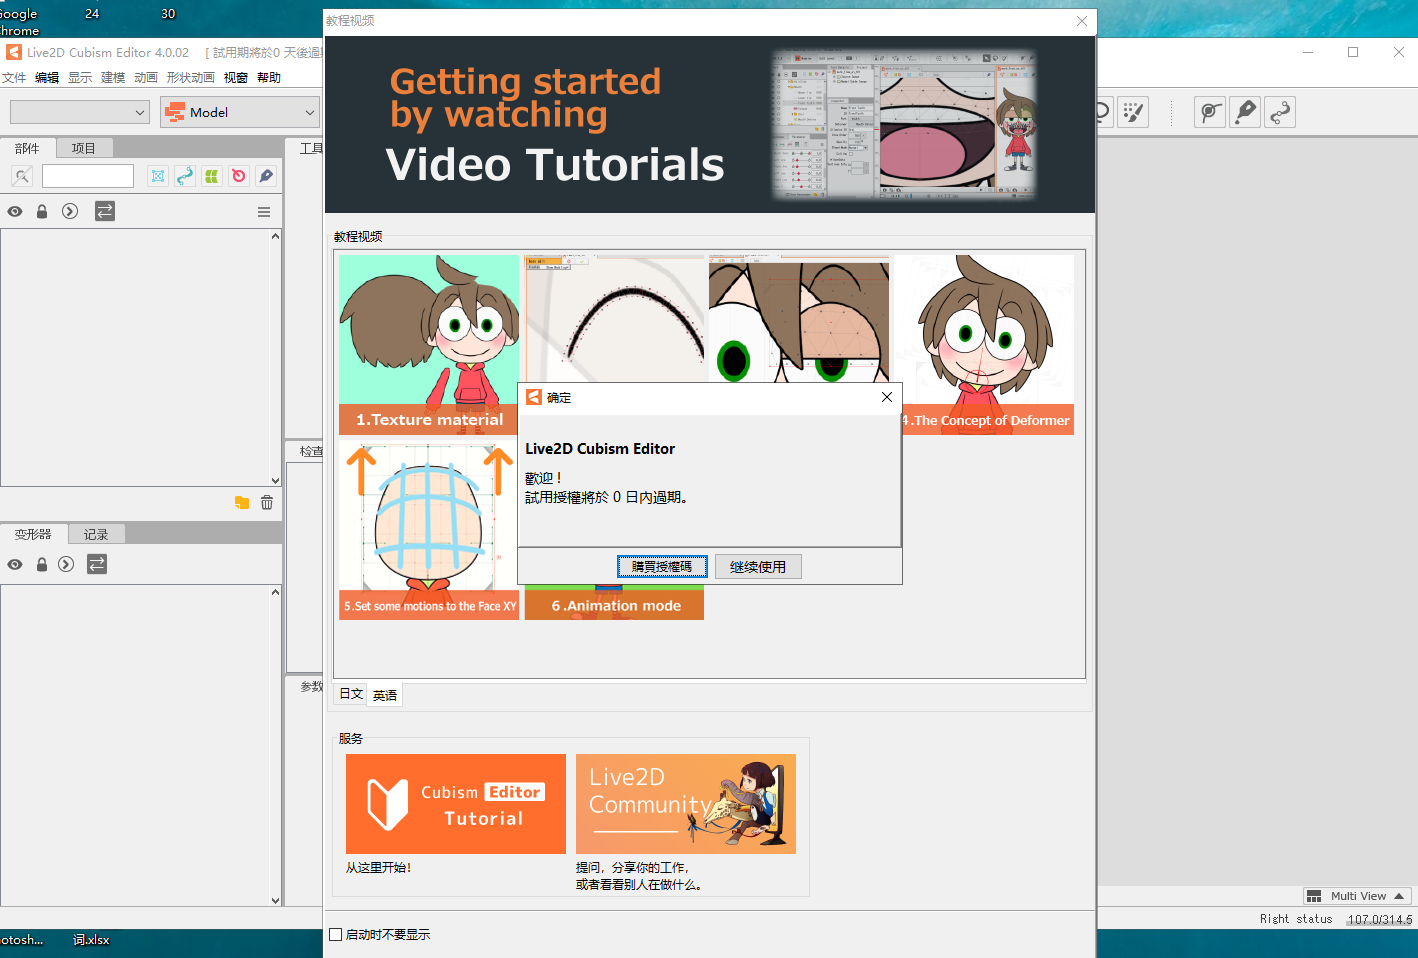The image size is (1418, 958).
Task: Select the 日文 language tab
Action: pos(351,694)
